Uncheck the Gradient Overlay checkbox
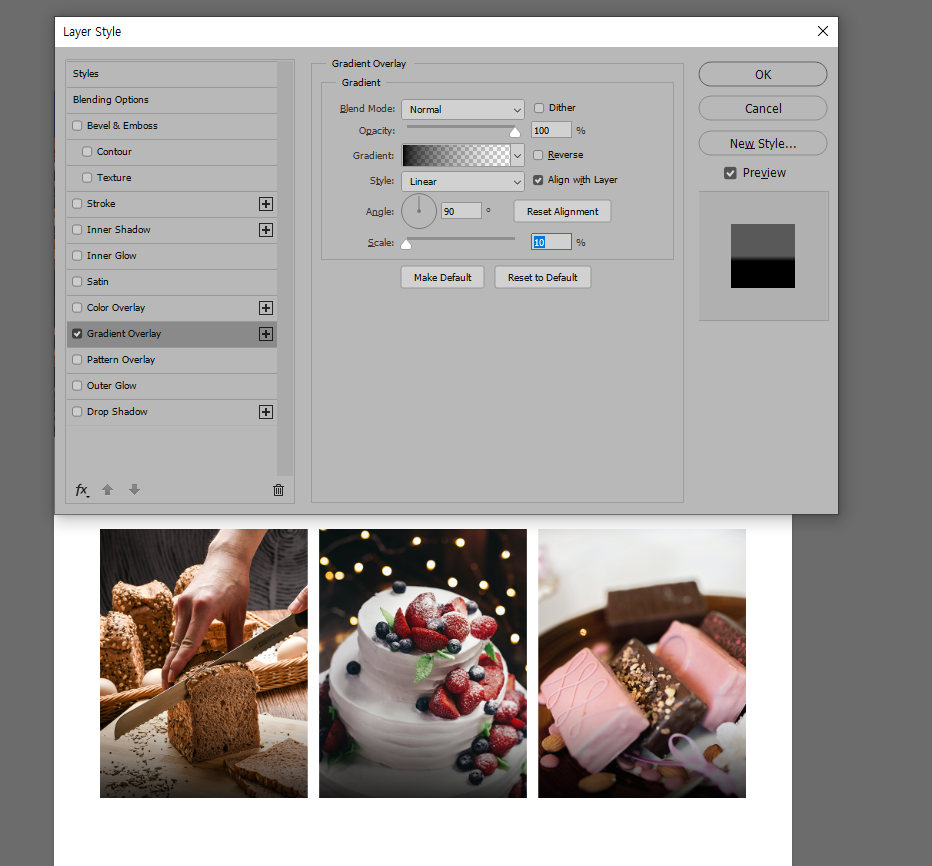 click(x=77, y=333)
